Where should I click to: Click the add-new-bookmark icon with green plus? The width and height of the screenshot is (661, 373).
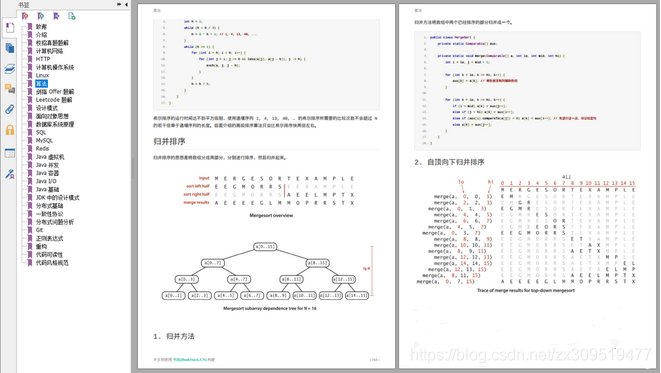pyautogui.click(x=72, y=16)
